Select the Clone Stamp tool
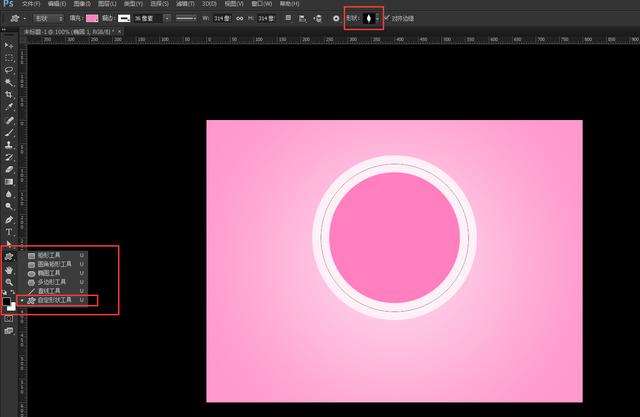 click(9, 145)
